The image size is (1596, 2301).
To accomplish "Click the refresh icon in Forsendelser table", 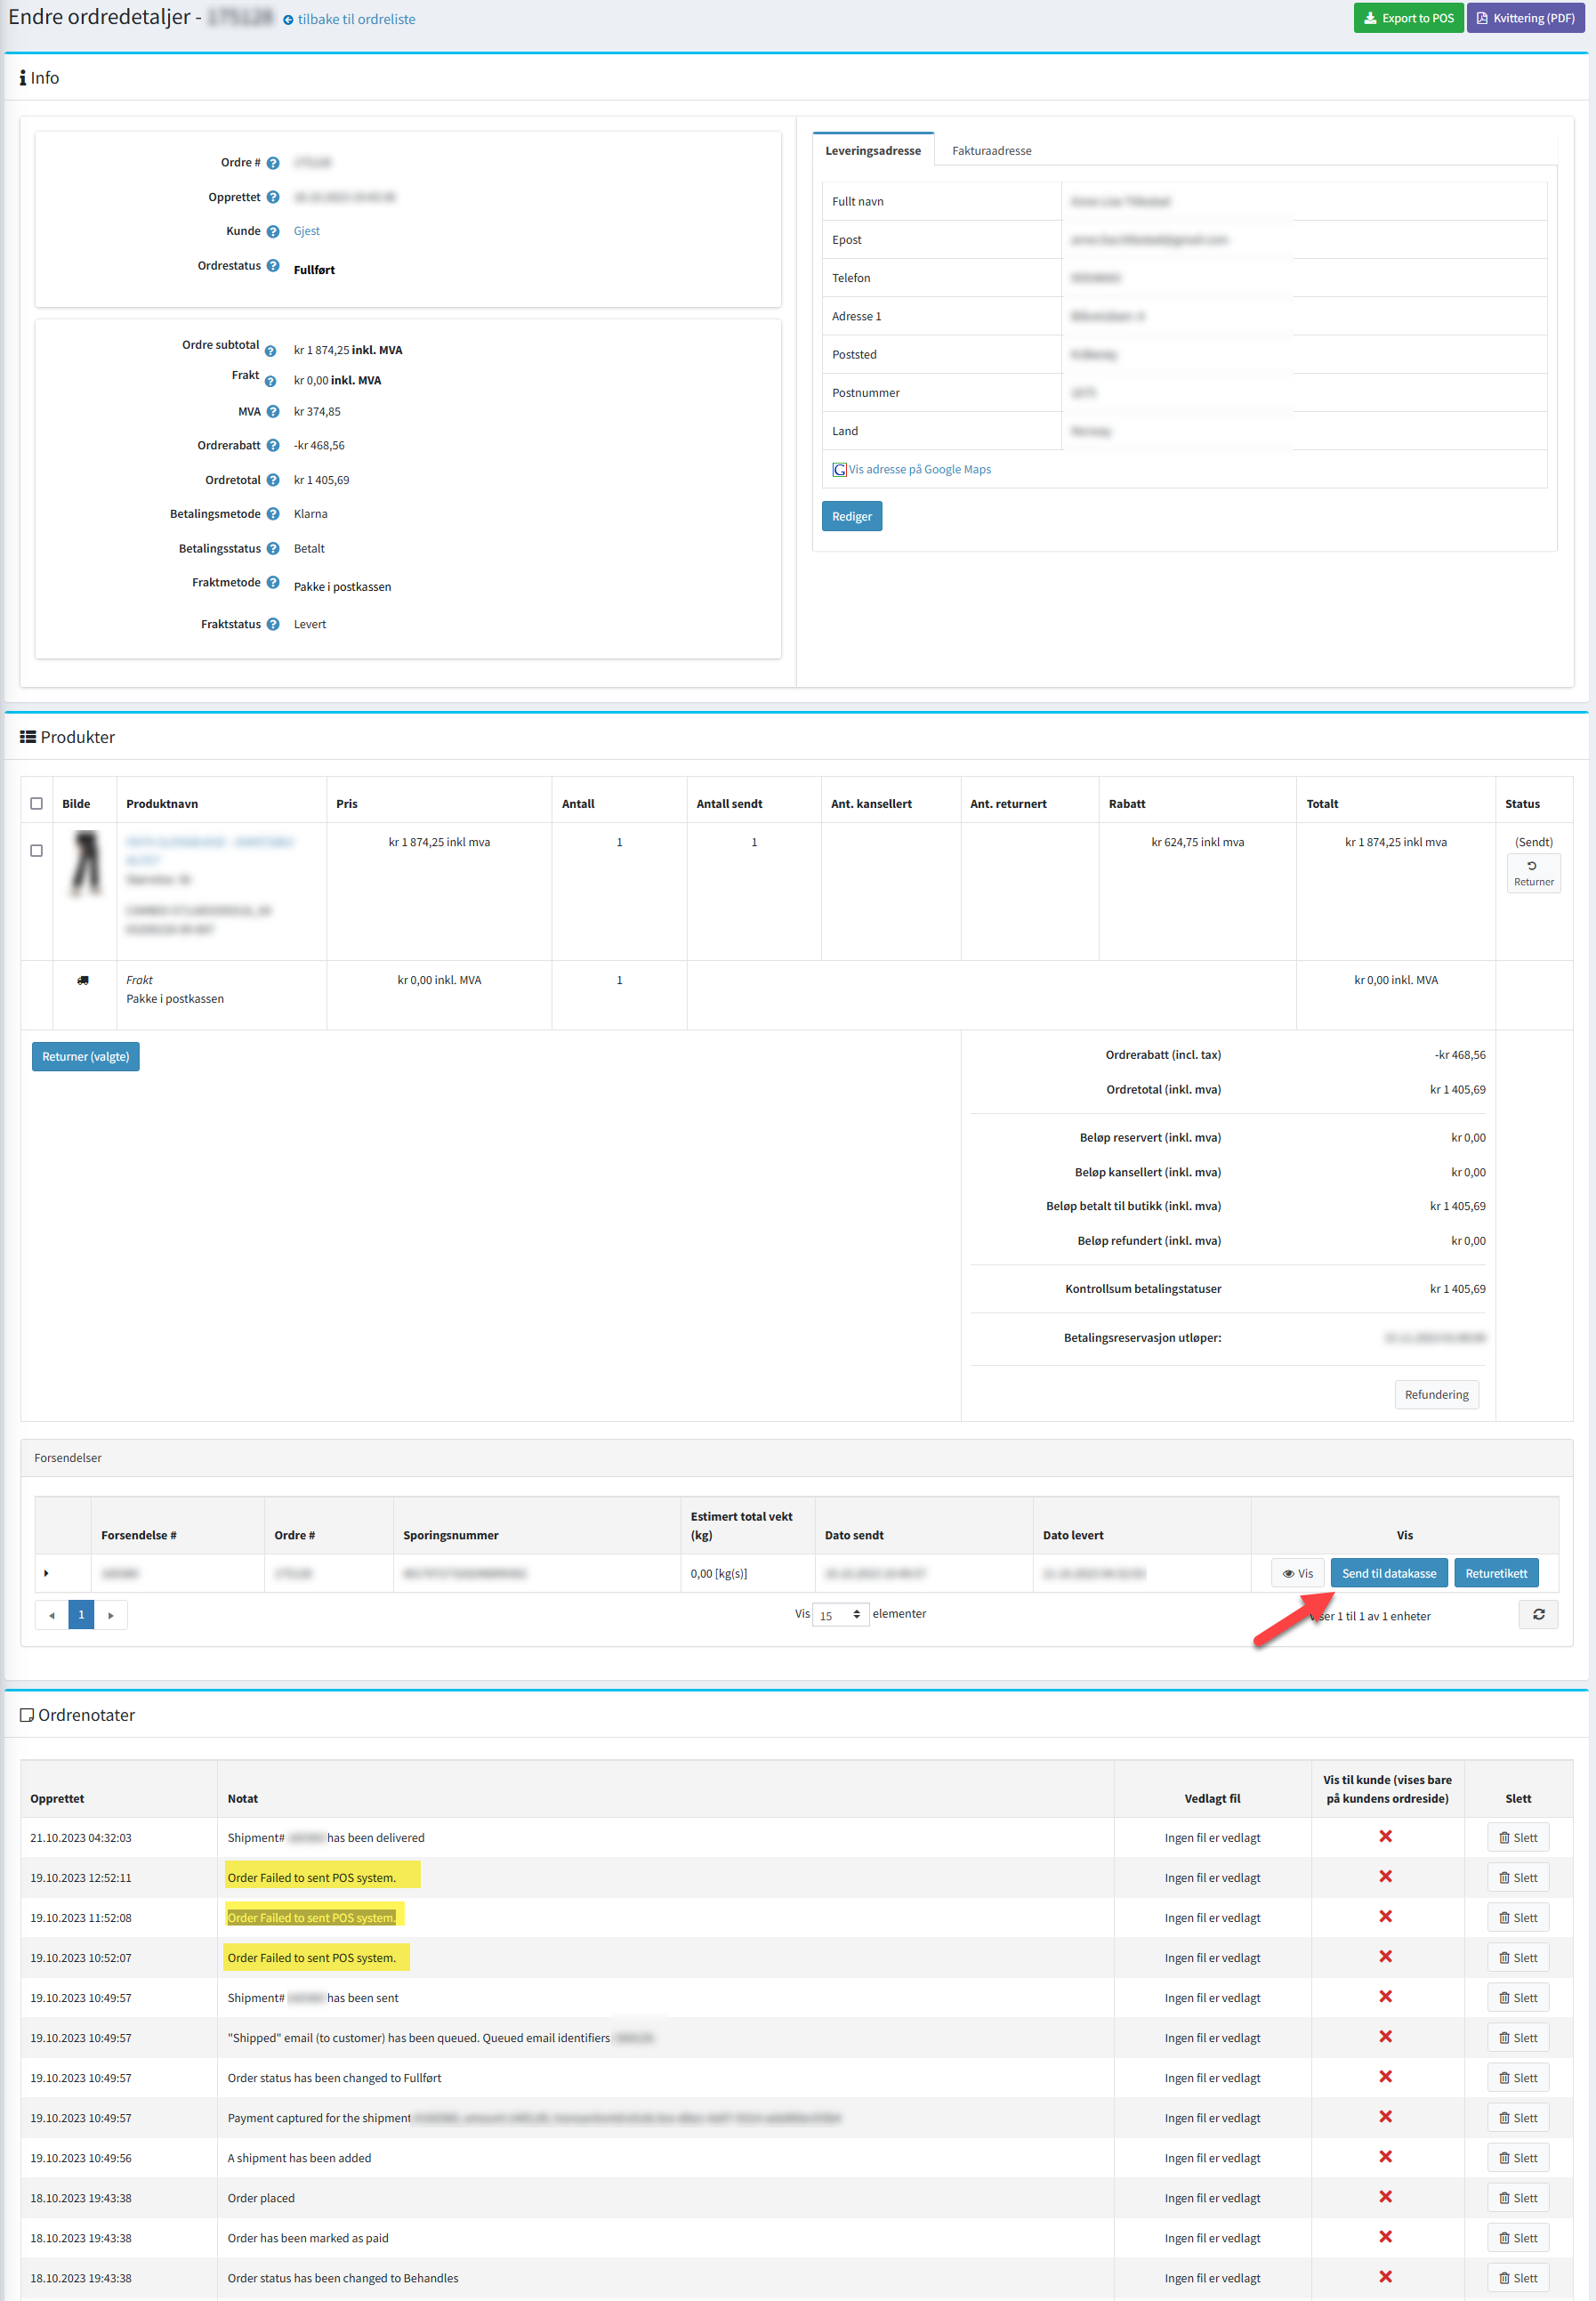I will tap(1538, 1614).
